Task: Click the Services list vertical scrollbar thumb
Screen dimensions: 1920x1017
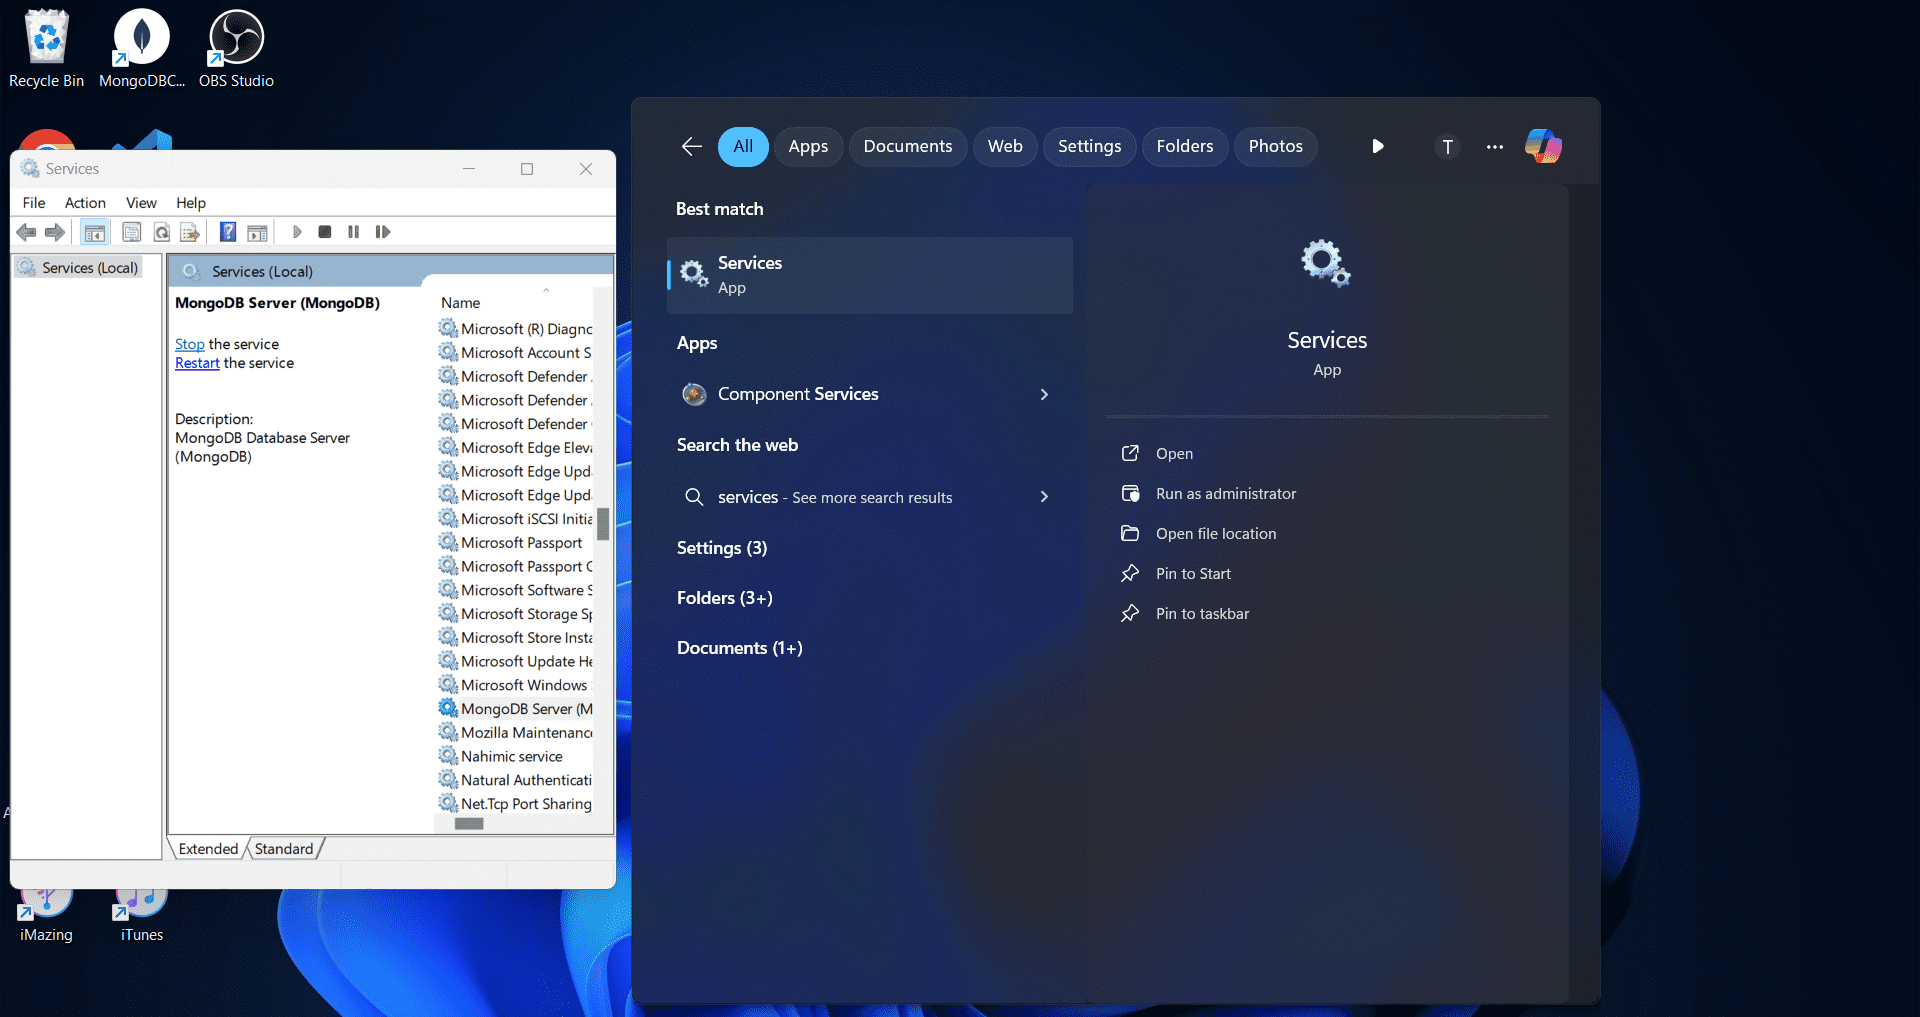Action: (603, 524)
